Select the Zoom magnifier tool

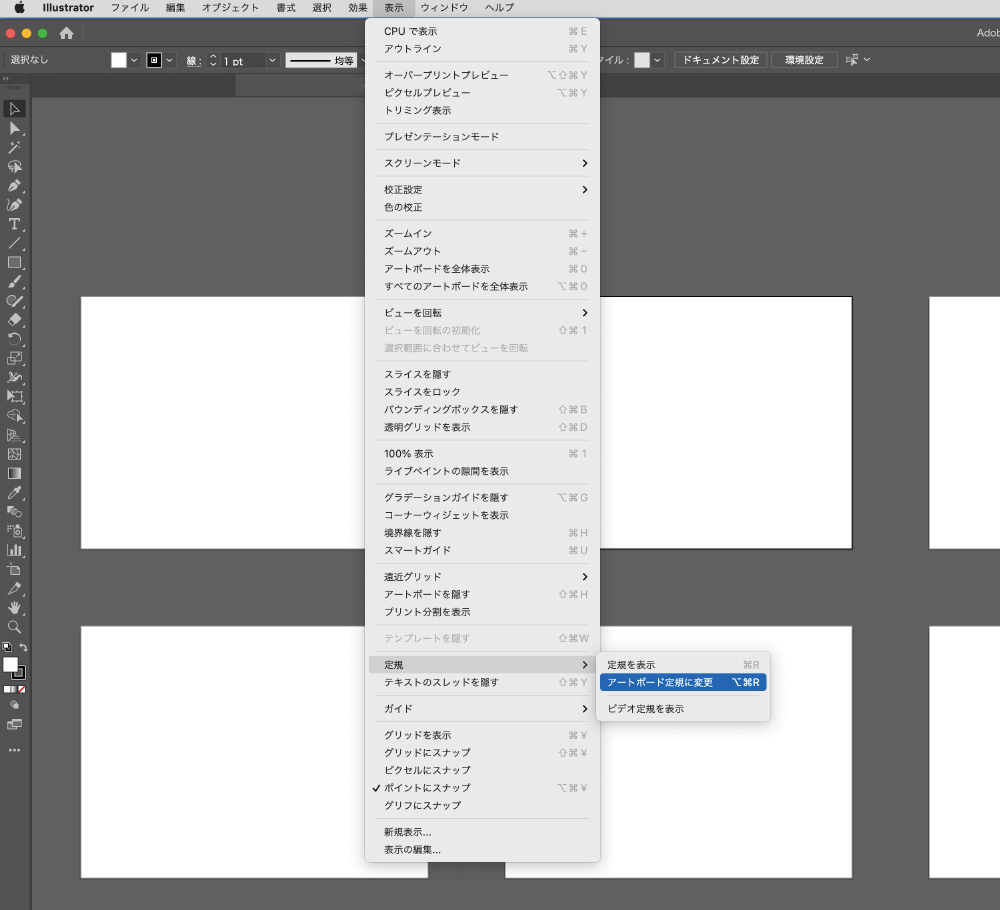tap(15, 627)
